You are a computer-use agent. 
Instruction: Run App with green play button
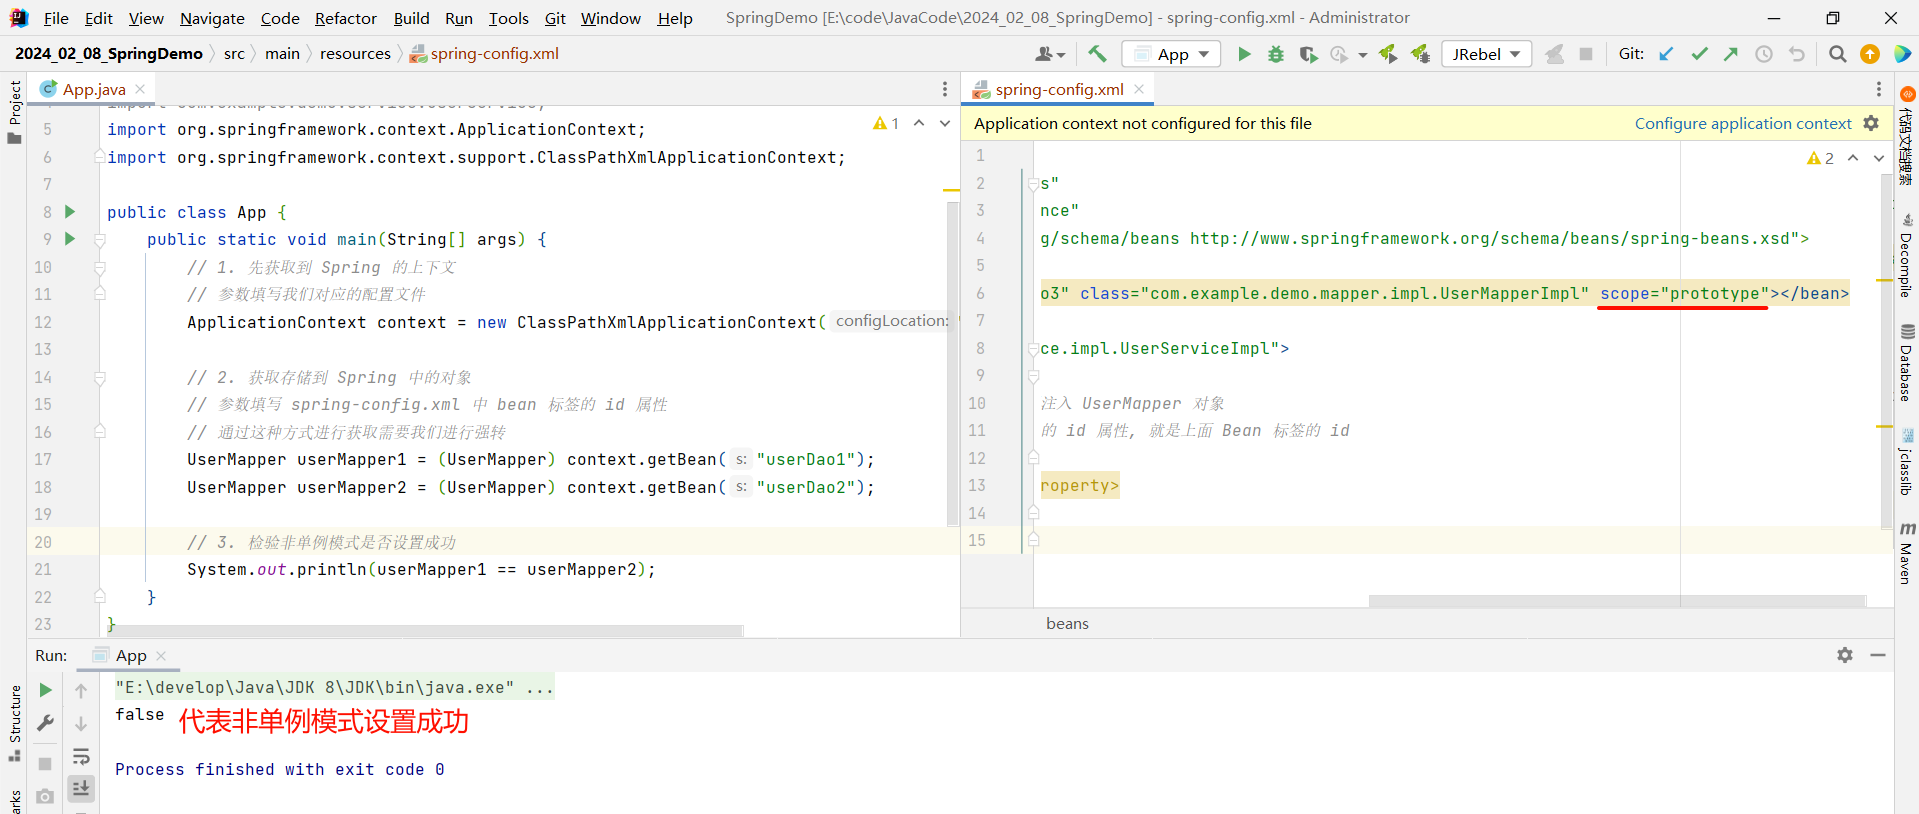click(x=1244, y=54)
